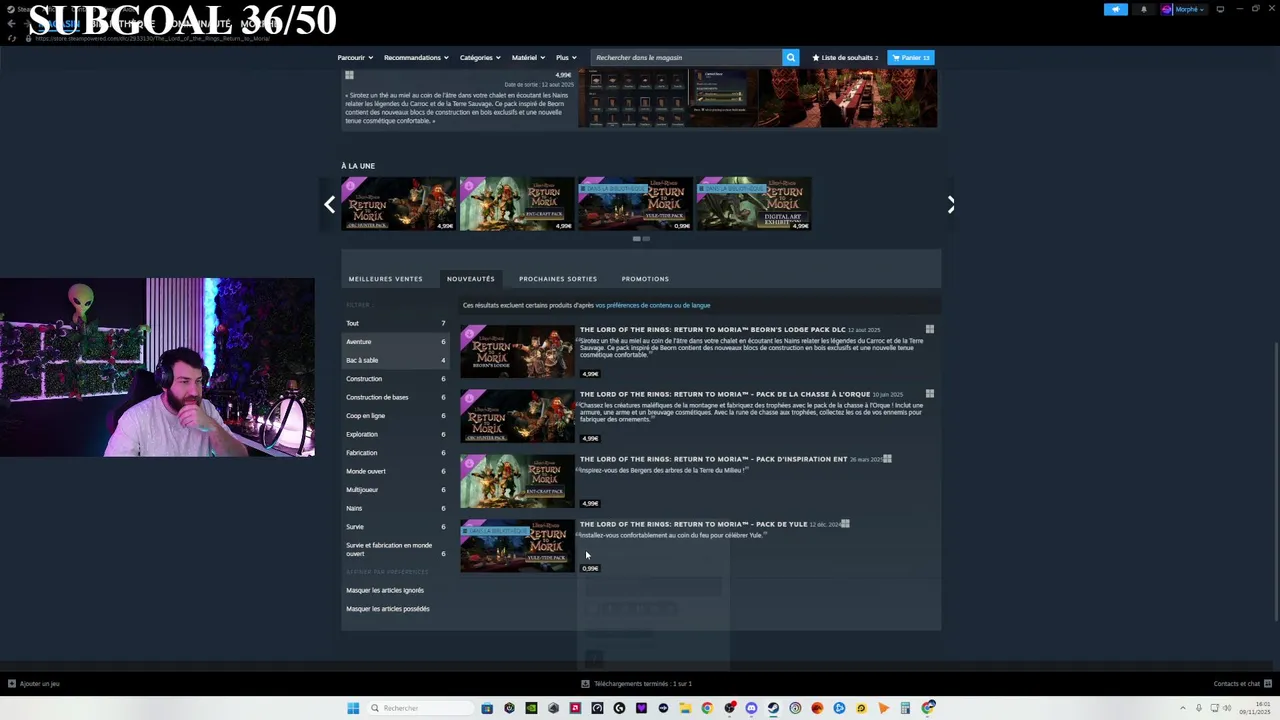Expand the Parcourir menu
1280x720 pixels.
point(355,57)
